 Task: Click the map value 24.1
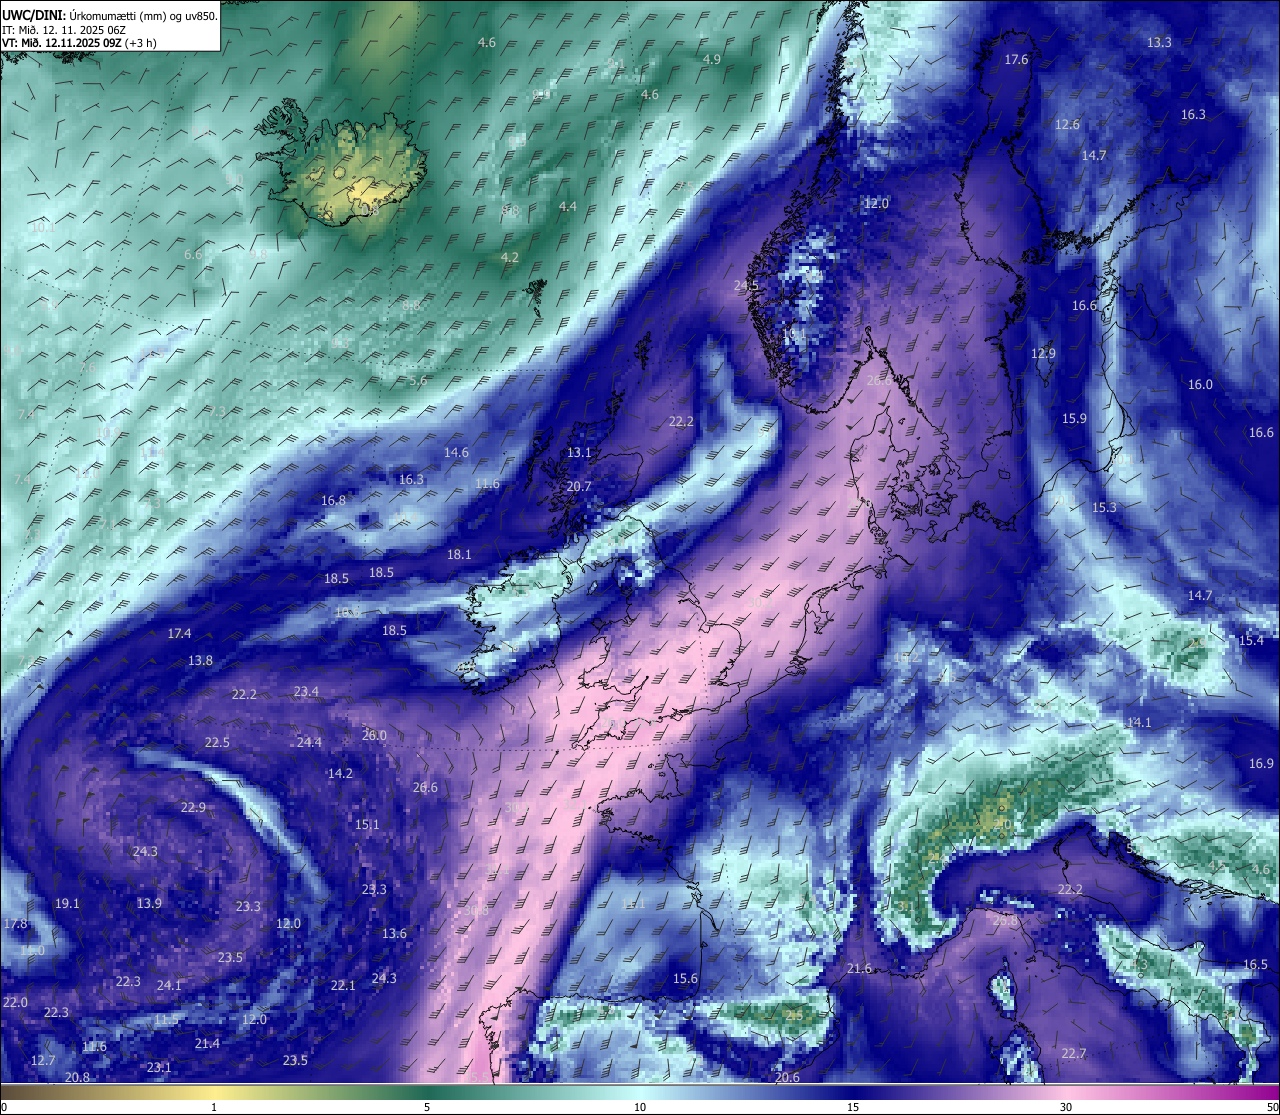[x=169, y=985]
